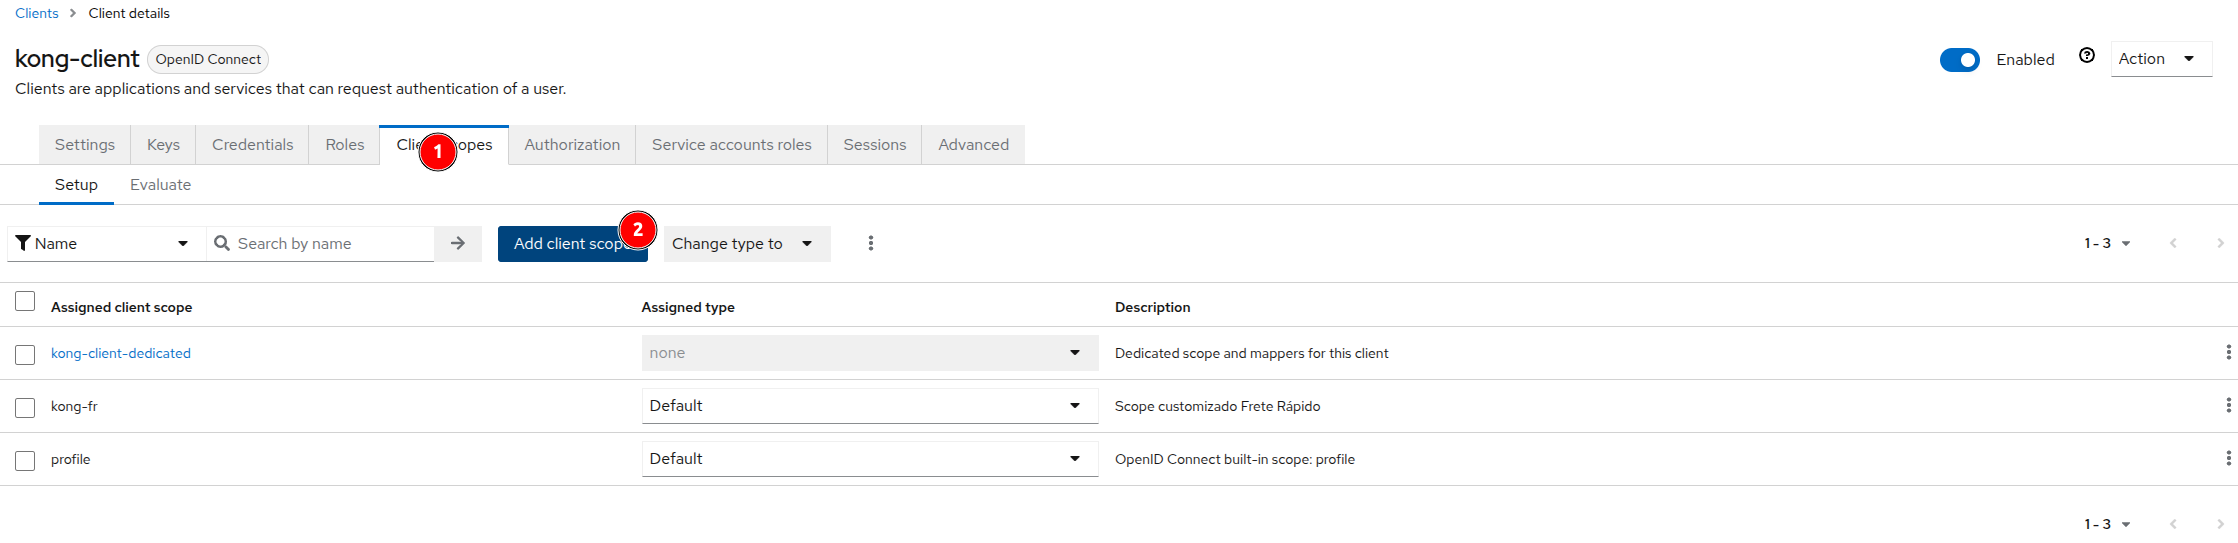The width and height of the screenshot is (2238, 543).
Task: Open assigned type dropdown for kong-fr
Action: (x=868, y=406)
